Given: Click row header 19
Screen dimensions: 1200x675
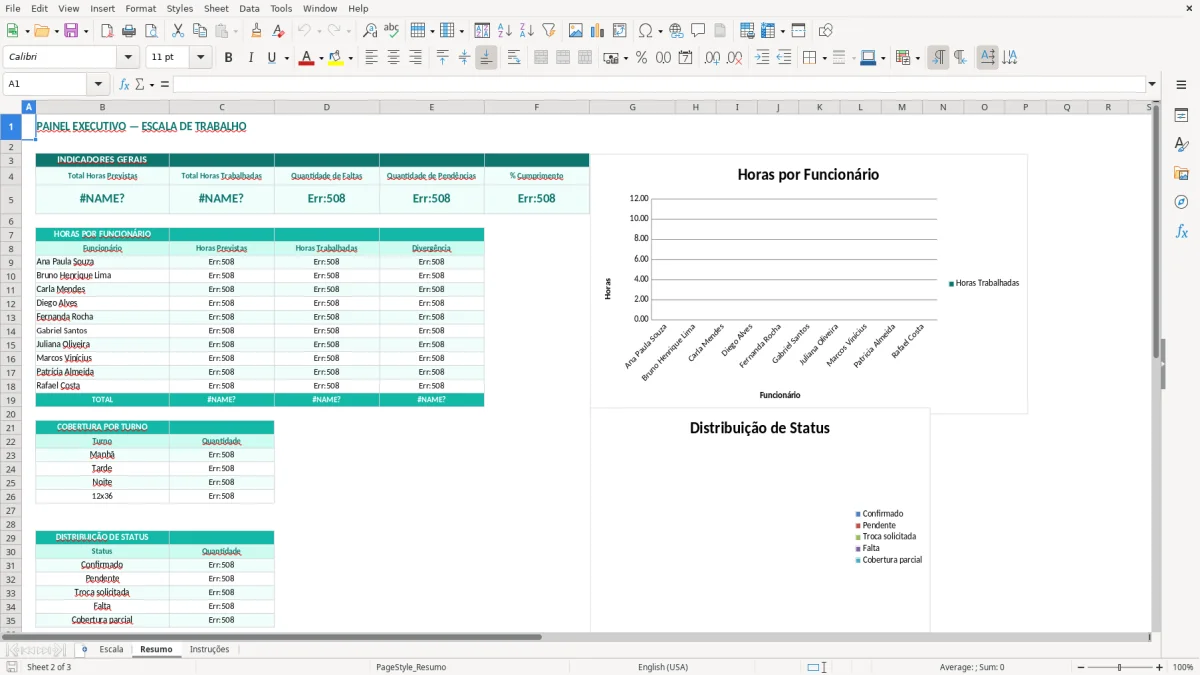Looking at the screenshot, I should 11,399.
